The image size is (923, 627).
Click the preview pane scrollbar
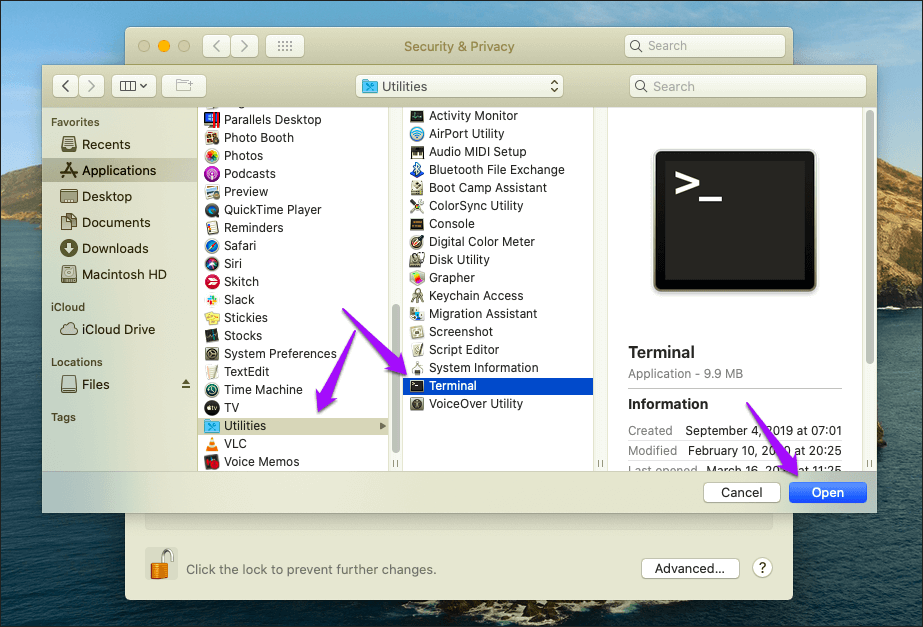[870, 237]
